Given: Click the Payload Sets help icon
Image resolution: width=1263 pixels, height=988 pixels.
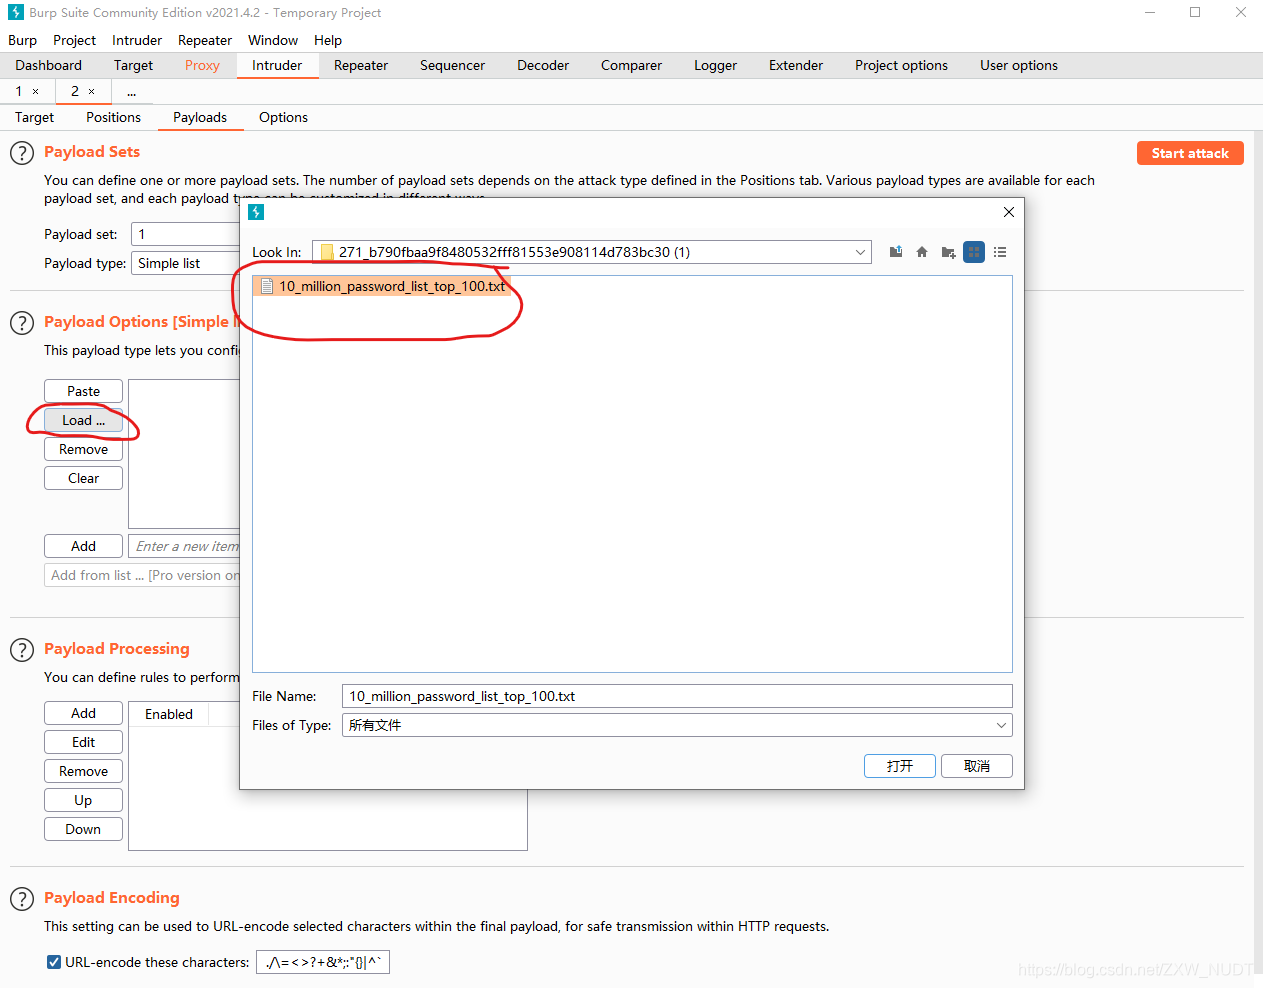Looking at the screenshot, I should coord(21,152).
